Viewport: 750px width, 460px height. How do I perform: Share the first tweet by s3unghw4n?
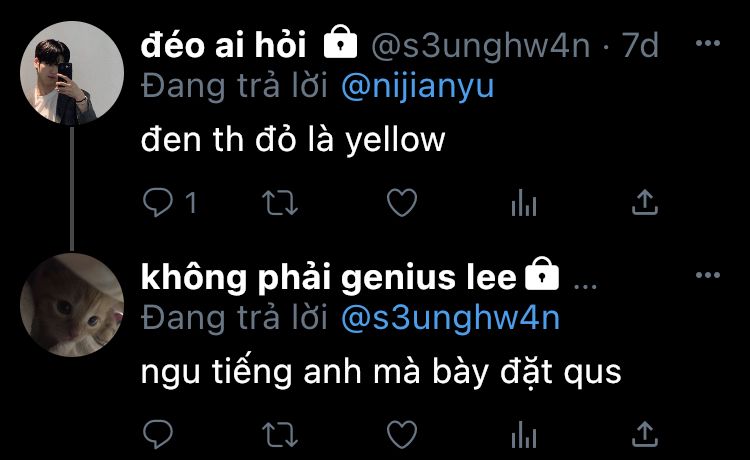coord(645,202)
